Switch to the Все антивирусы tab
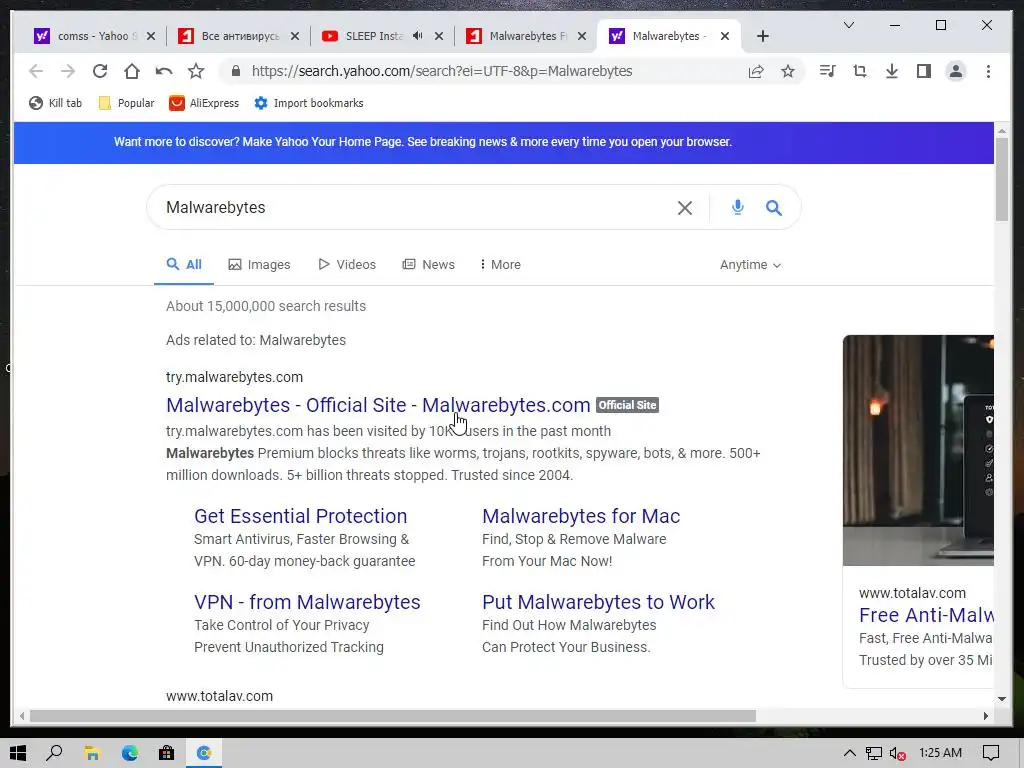Screen dimensions: 1024x768 point(238,36)
